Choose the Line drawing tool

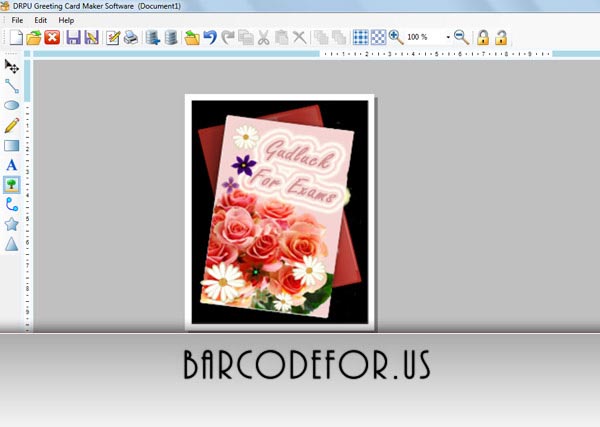(12, 86)
